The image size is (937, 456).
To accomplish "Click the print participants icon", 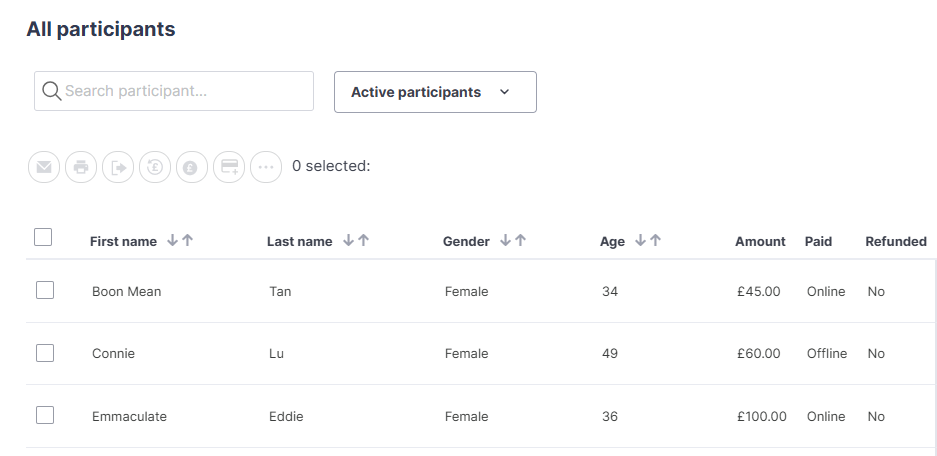I will coord(81,167).
